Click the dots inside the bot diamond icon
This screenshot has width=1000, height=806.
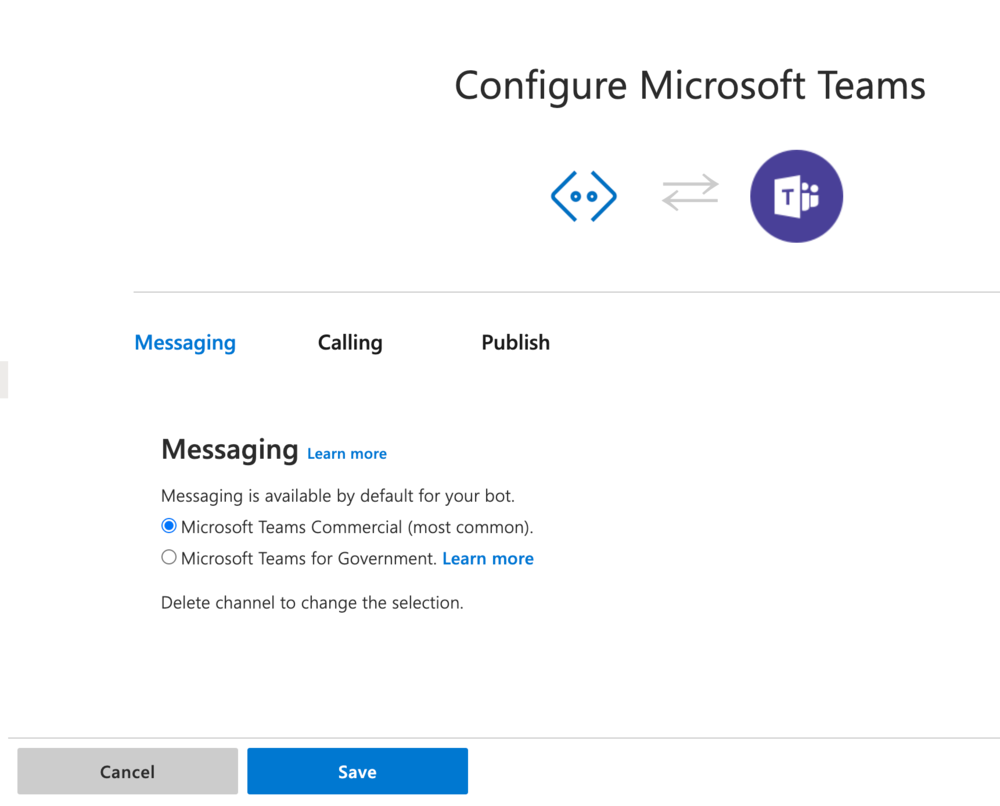pos(584,196)
